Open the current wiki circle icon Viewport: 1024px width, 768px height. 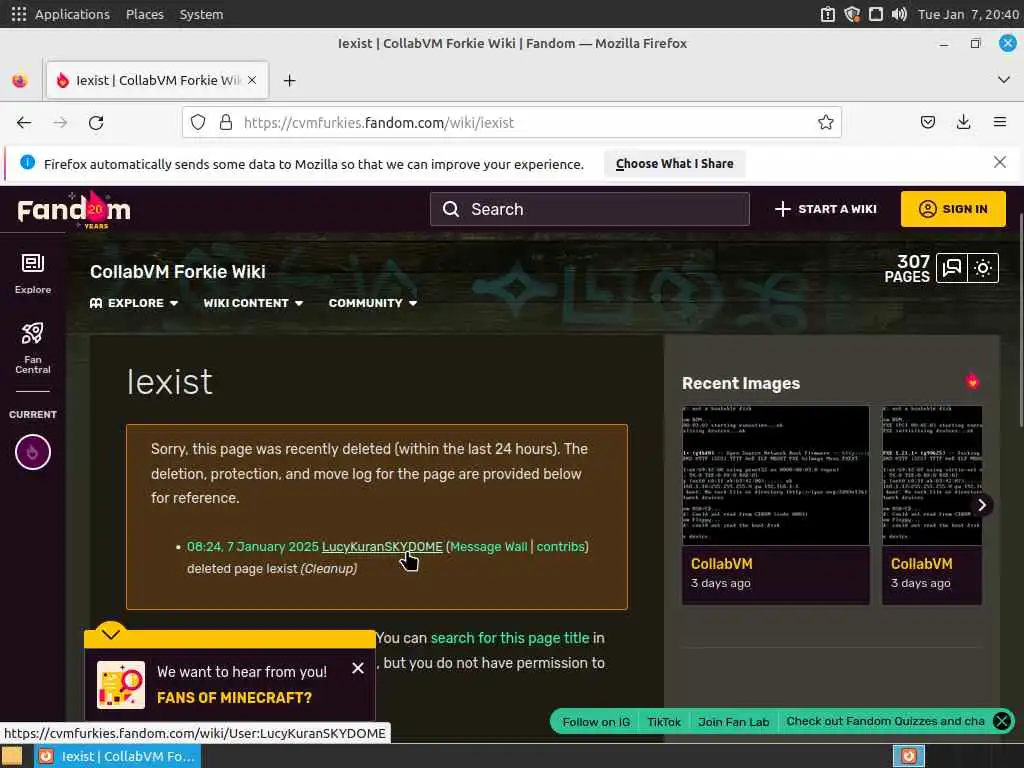click(x=33, y=452)
